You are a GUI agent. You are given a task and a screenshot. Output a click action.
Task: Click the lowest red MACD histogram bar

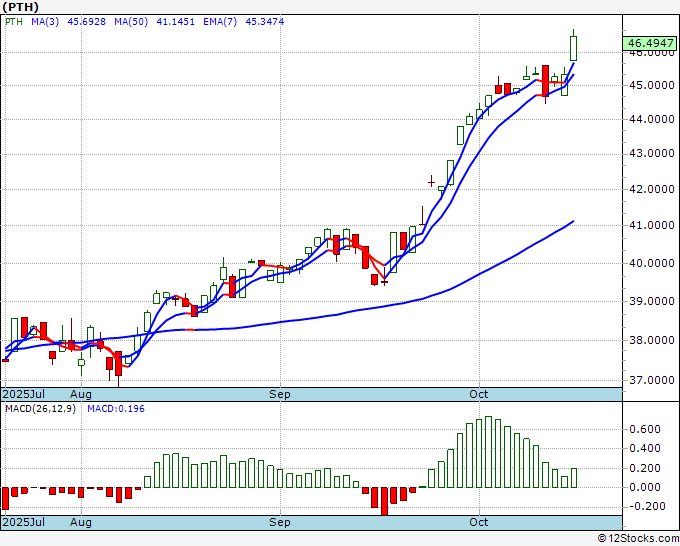(x=384, y=501)
